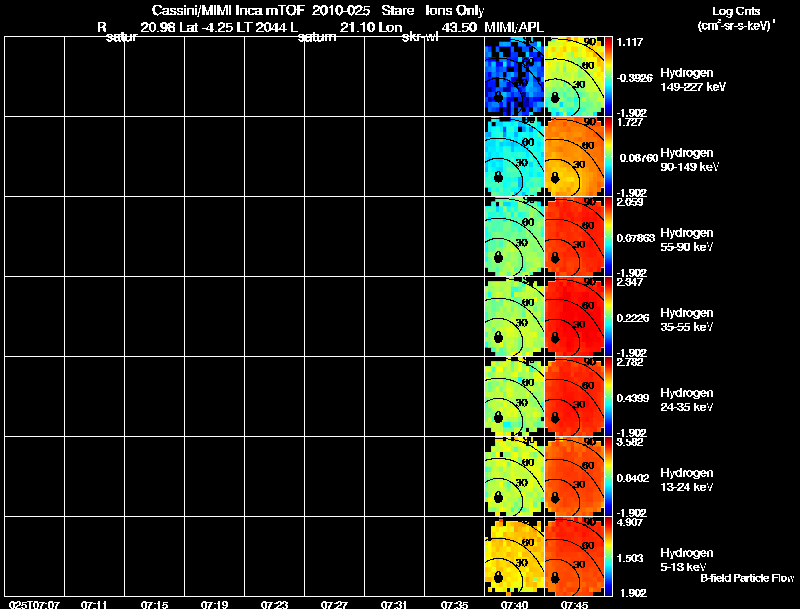The image size is (800, 609).
Task: Click the 07:40 image for Hydrogen 149-227 keV
Action: click(514, 77)
